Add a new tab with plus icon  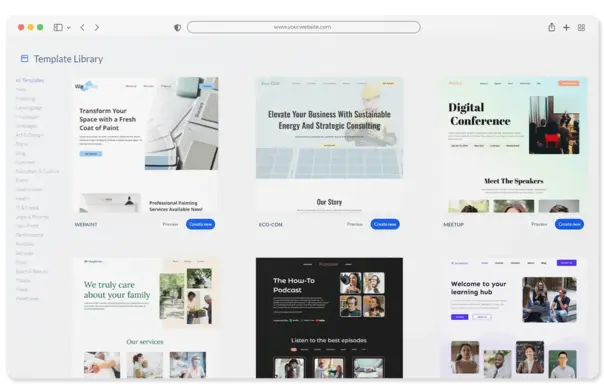point(566,27)
